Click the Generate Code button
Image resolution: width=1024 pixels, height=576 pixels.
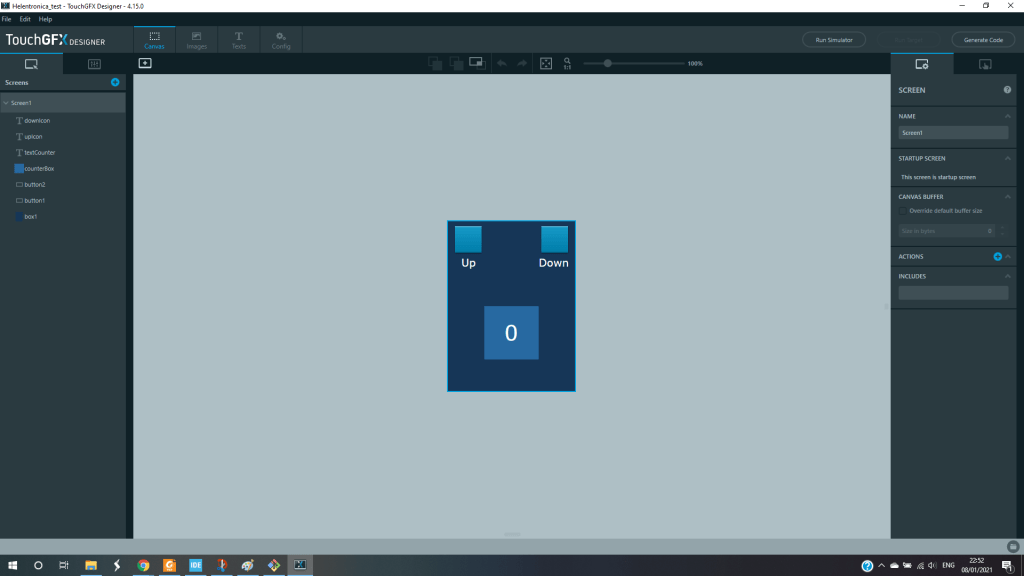pyautogui.click(x=983, y=40)
